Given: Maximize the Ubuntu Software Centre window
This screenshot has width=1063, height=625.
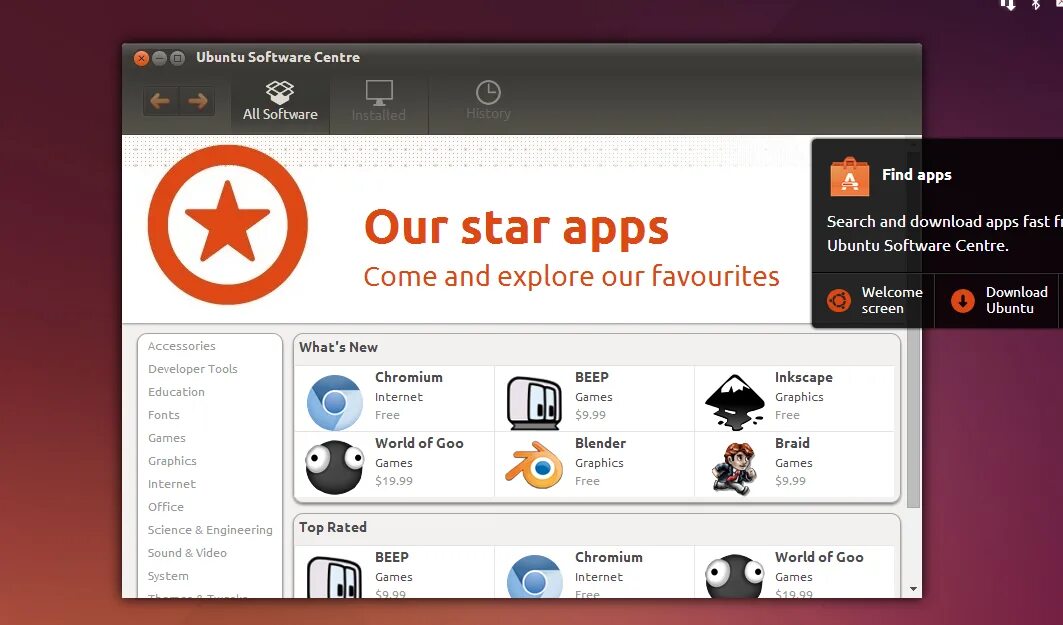Looking at the screenshot, I should [x=178, y=58].
